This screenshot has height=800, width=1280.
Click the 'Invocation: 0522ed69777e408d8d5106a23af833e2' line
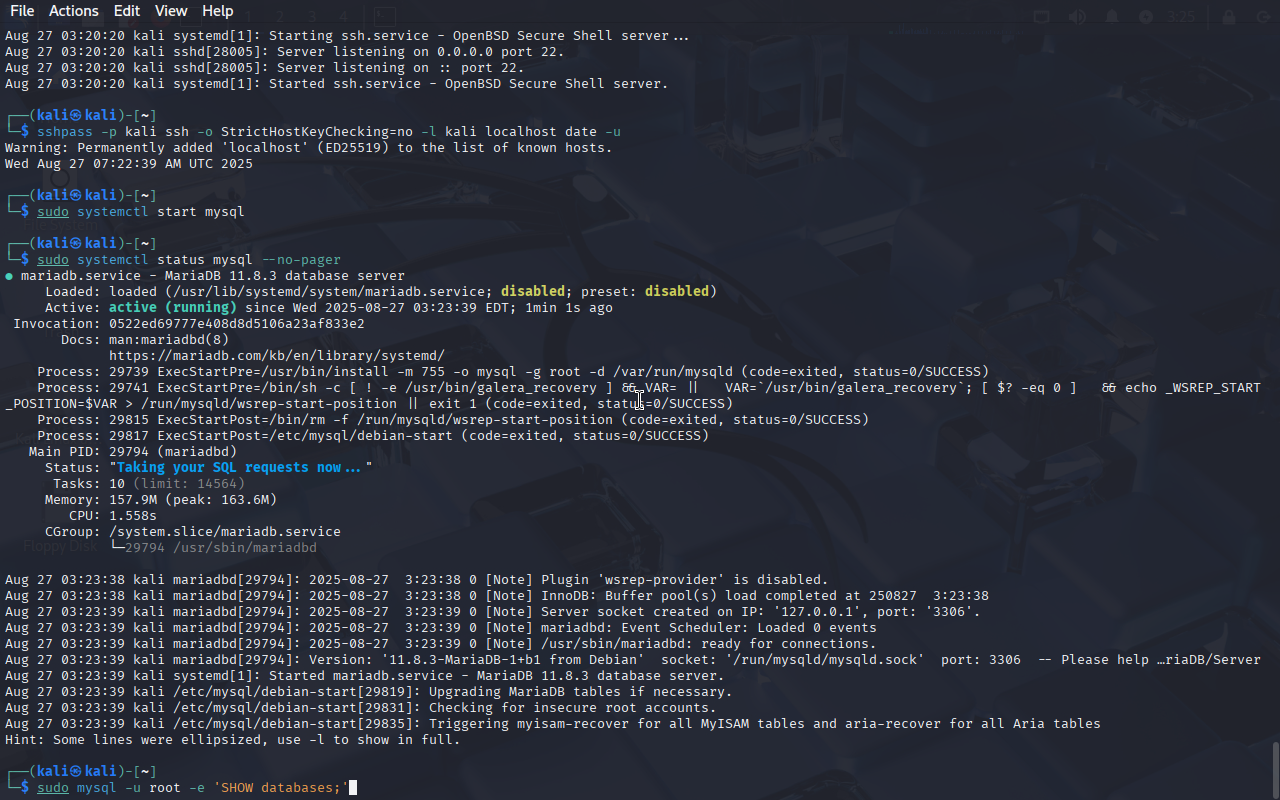coord(189,324)
